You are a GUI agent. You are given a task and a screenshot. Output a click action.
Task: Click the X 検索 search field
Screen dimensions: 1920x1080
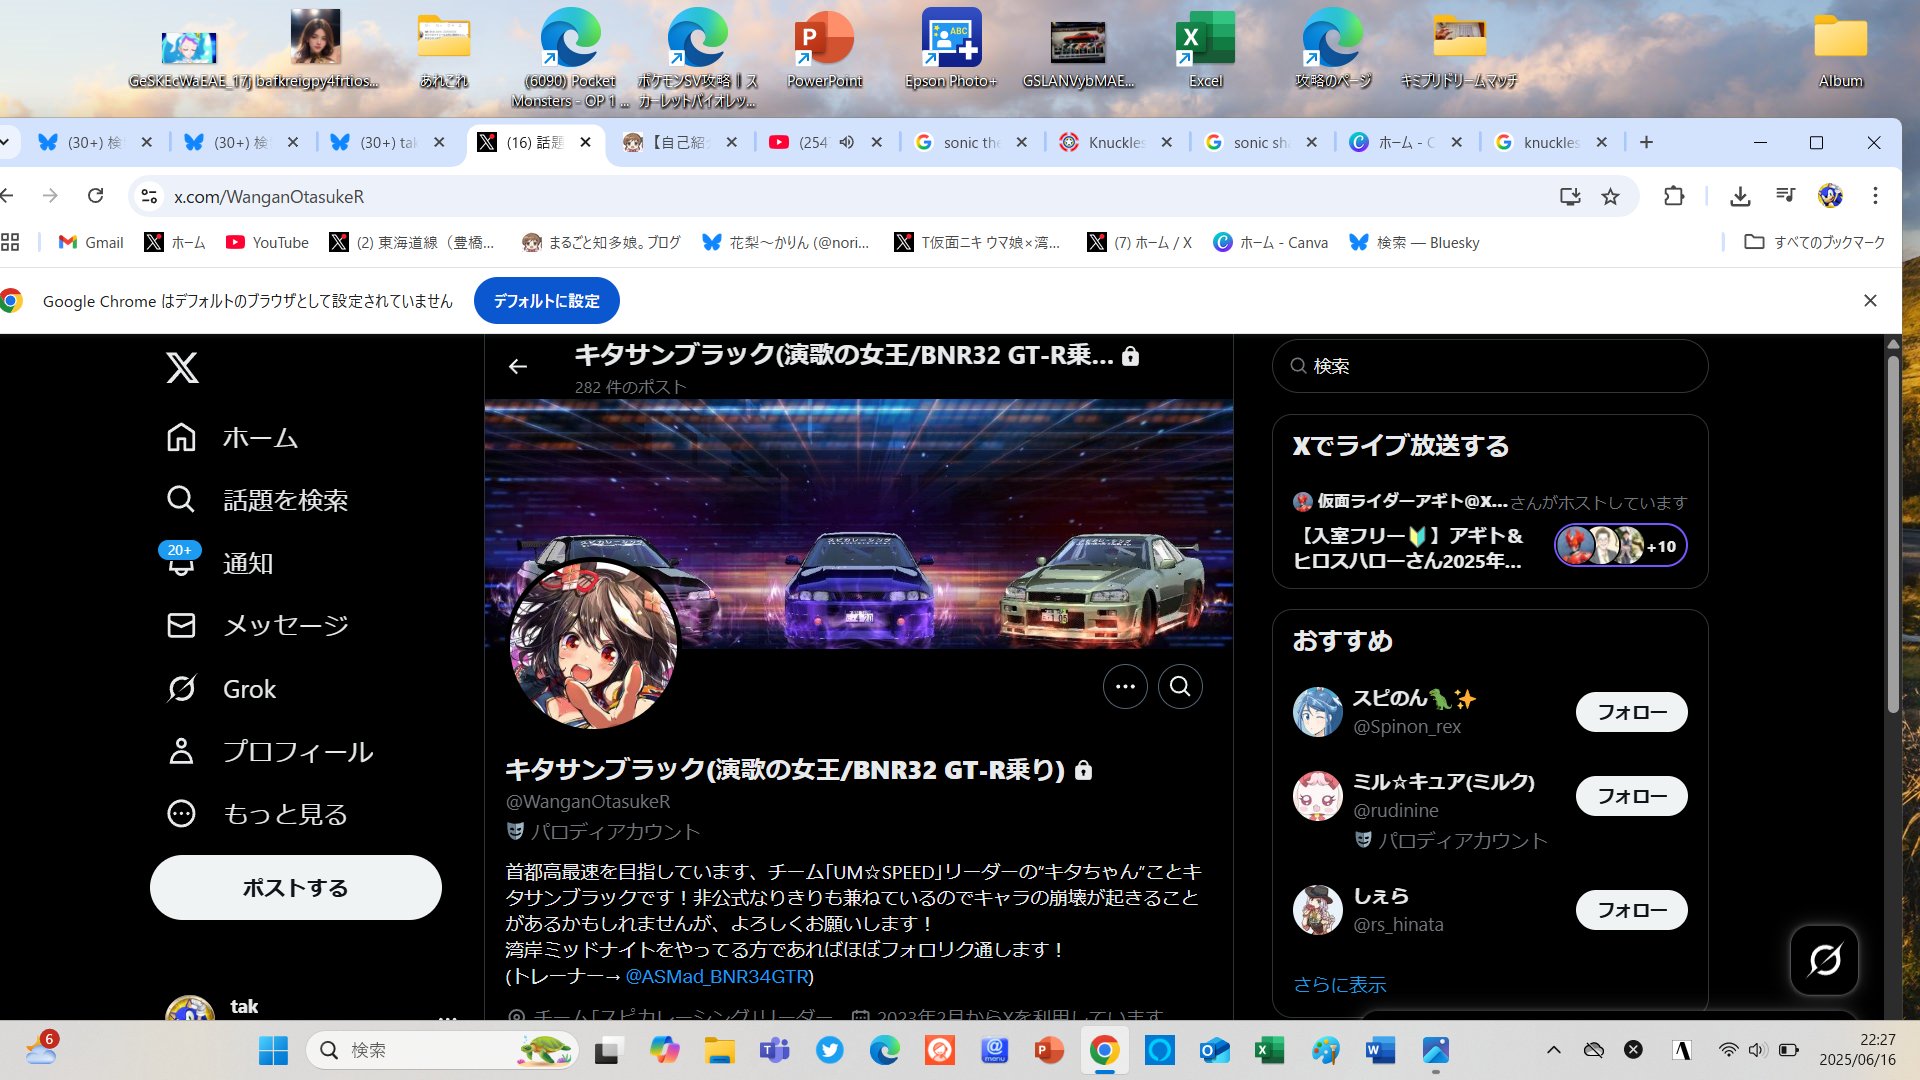point(1489,366)
